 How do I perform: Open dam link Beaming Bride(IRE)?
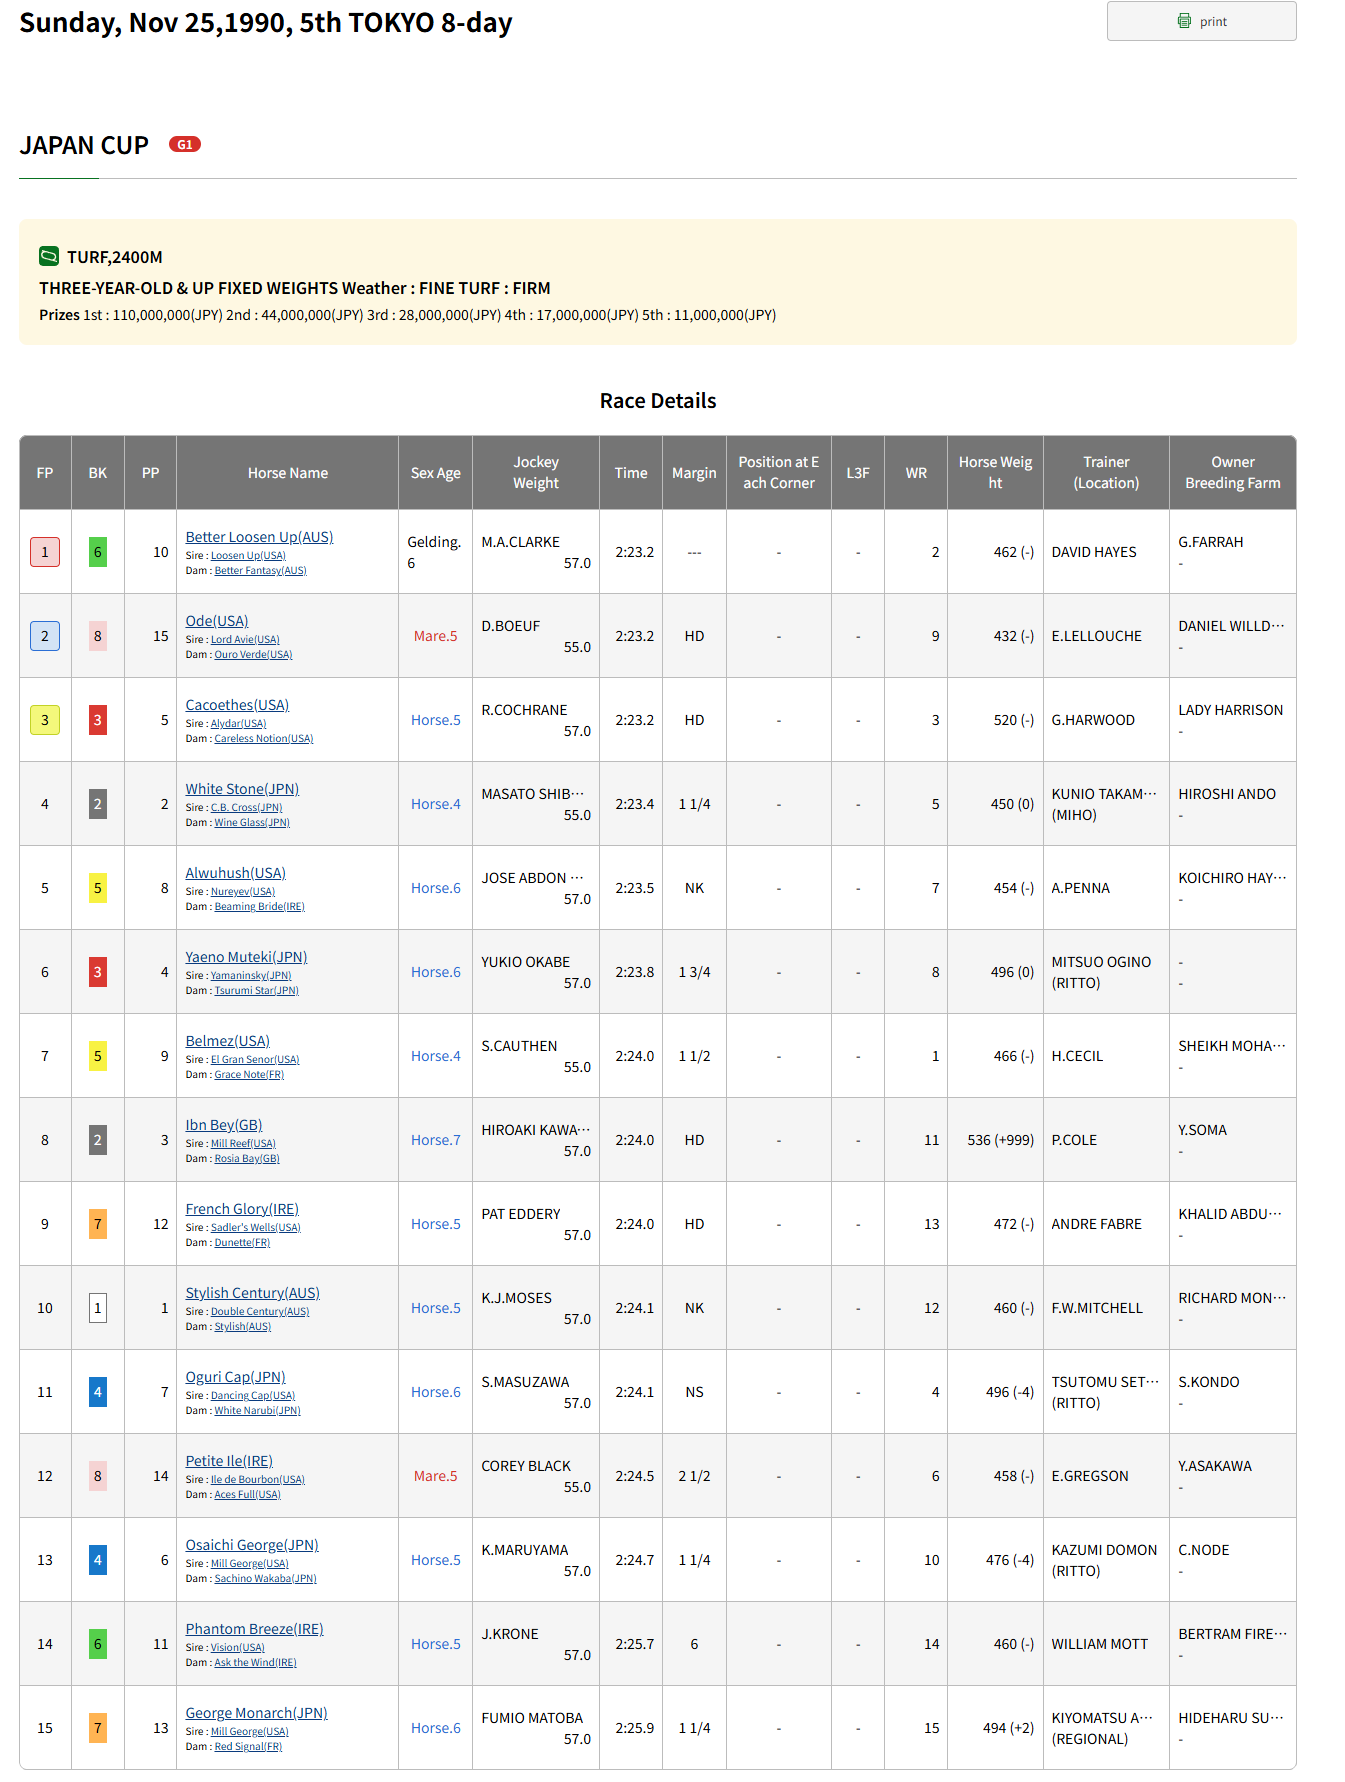(259, 907)
